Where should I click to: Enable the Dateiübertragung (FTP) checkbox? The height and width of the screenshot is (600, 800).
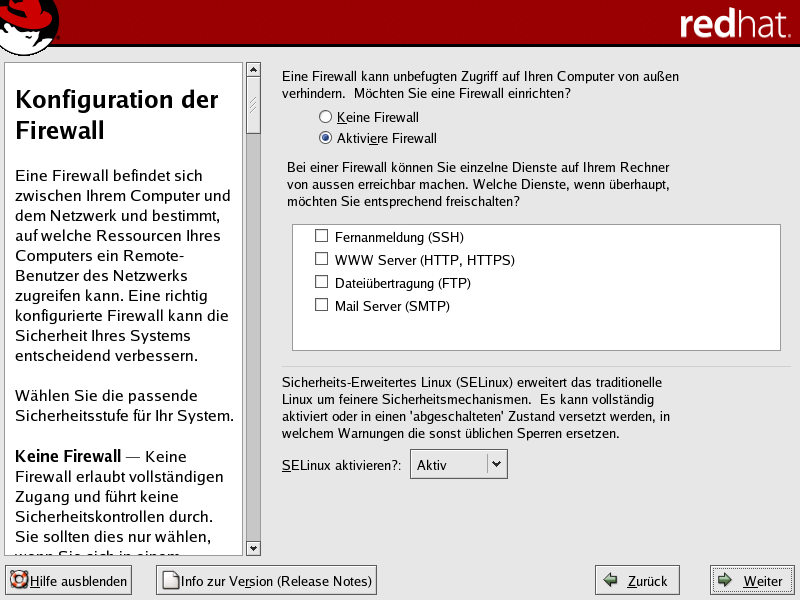click(x=322, y=283)
